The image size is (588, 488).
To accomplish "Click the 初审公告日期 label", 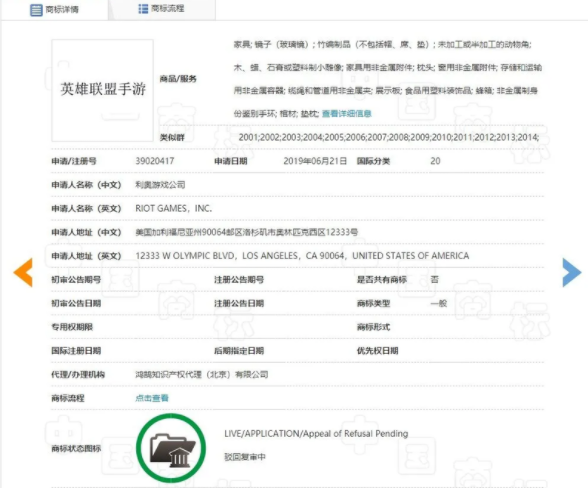I will click(x=76, y=303).
